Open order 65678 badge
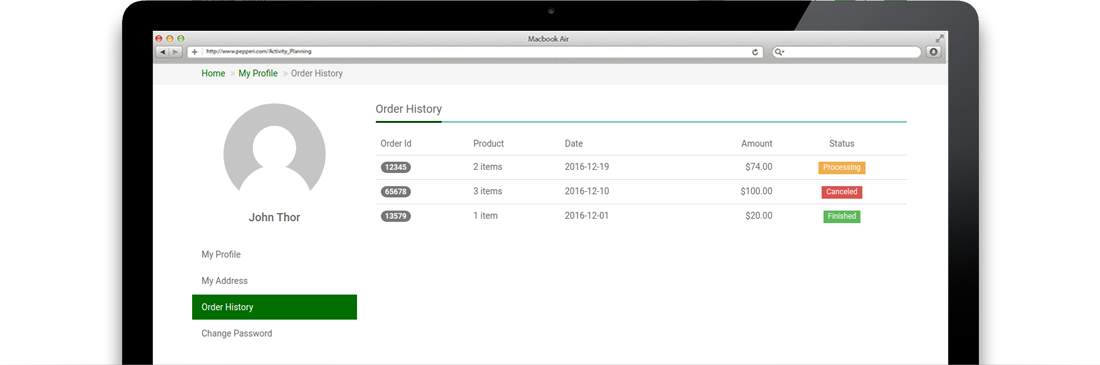The width and height of the screenshot is (1100, 365). [x=396, y=192]
